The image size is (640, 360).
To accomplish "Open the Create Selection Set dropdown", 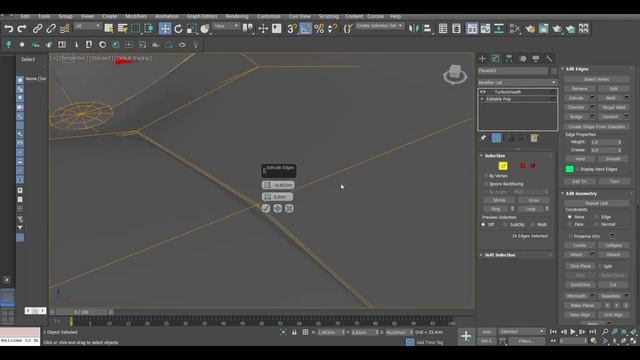I will 379,26.
